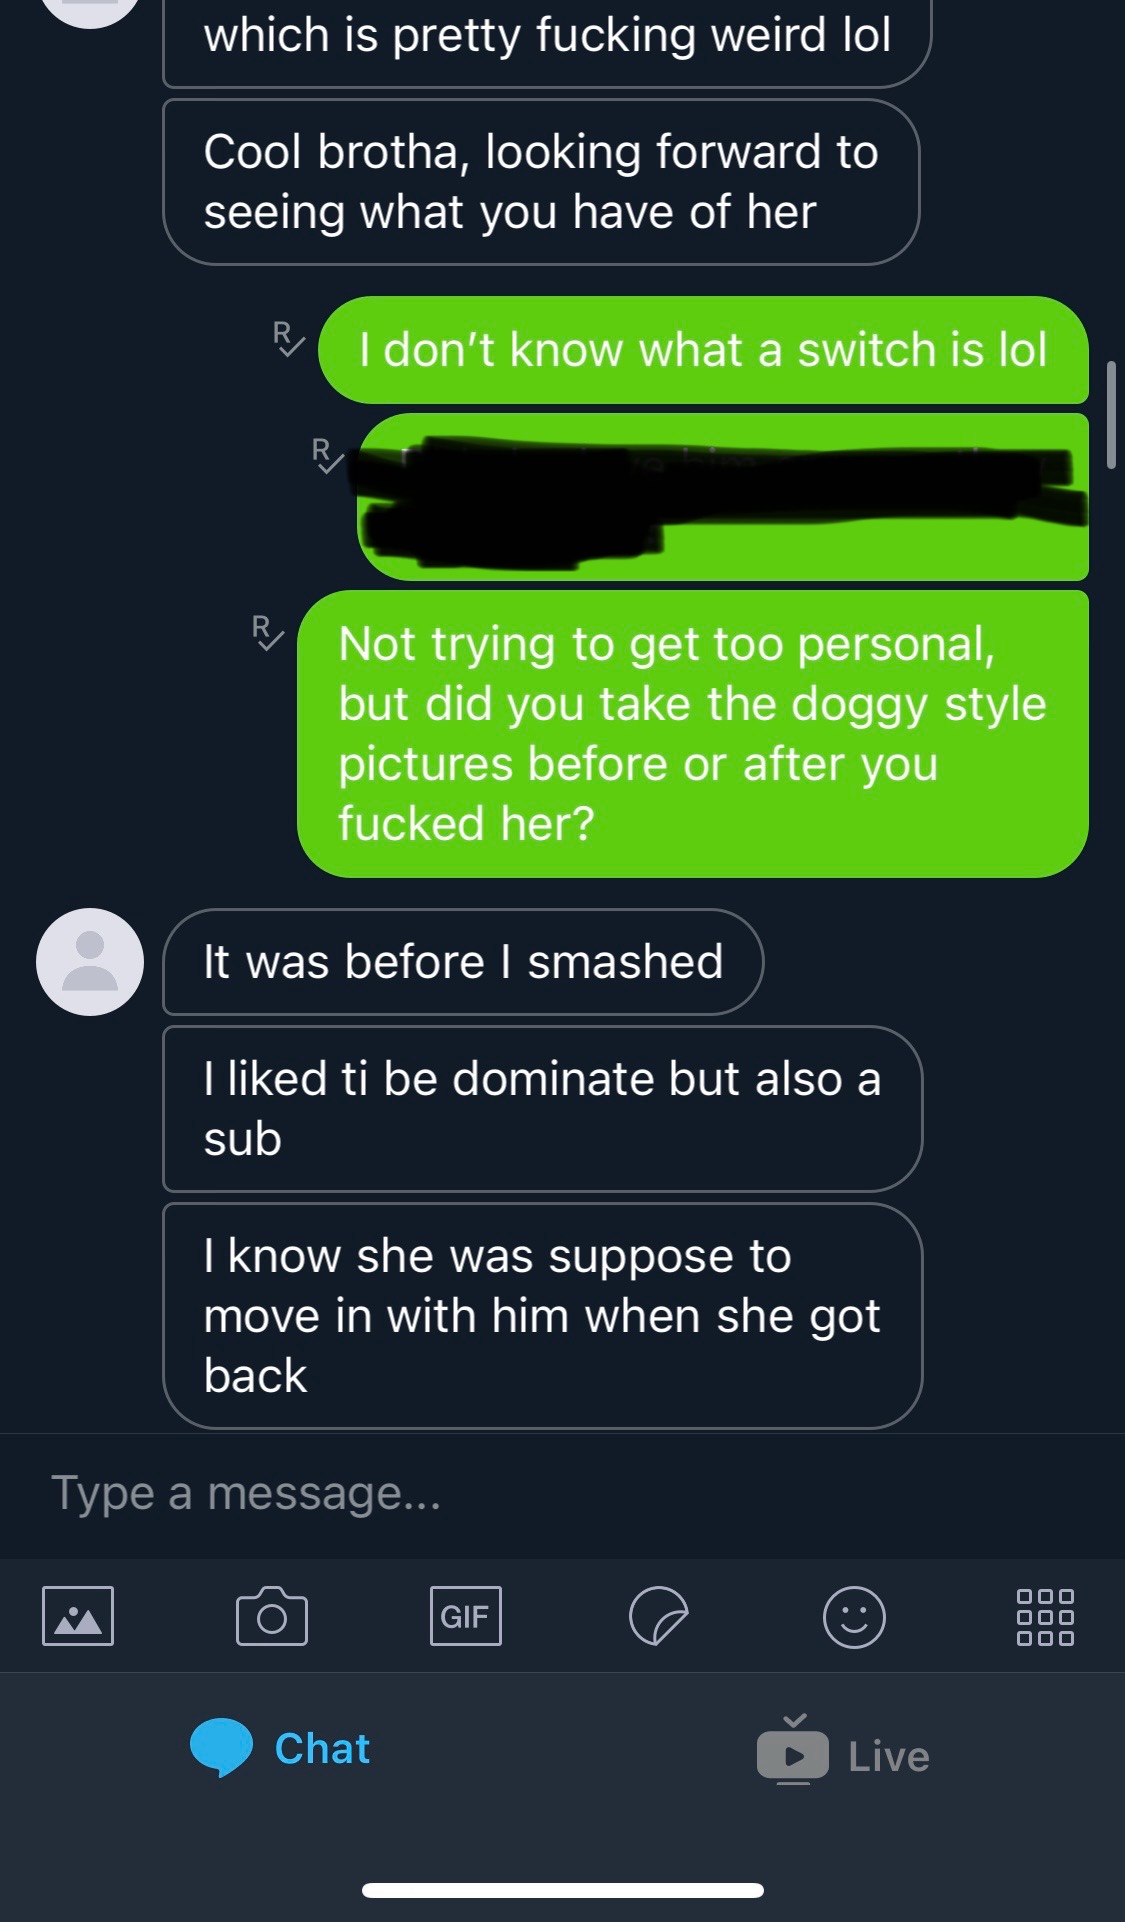The height and width of the screenshot is (1922, 1125).
Task: Open the smiley emoji picker
Action: click(853, 1616)
